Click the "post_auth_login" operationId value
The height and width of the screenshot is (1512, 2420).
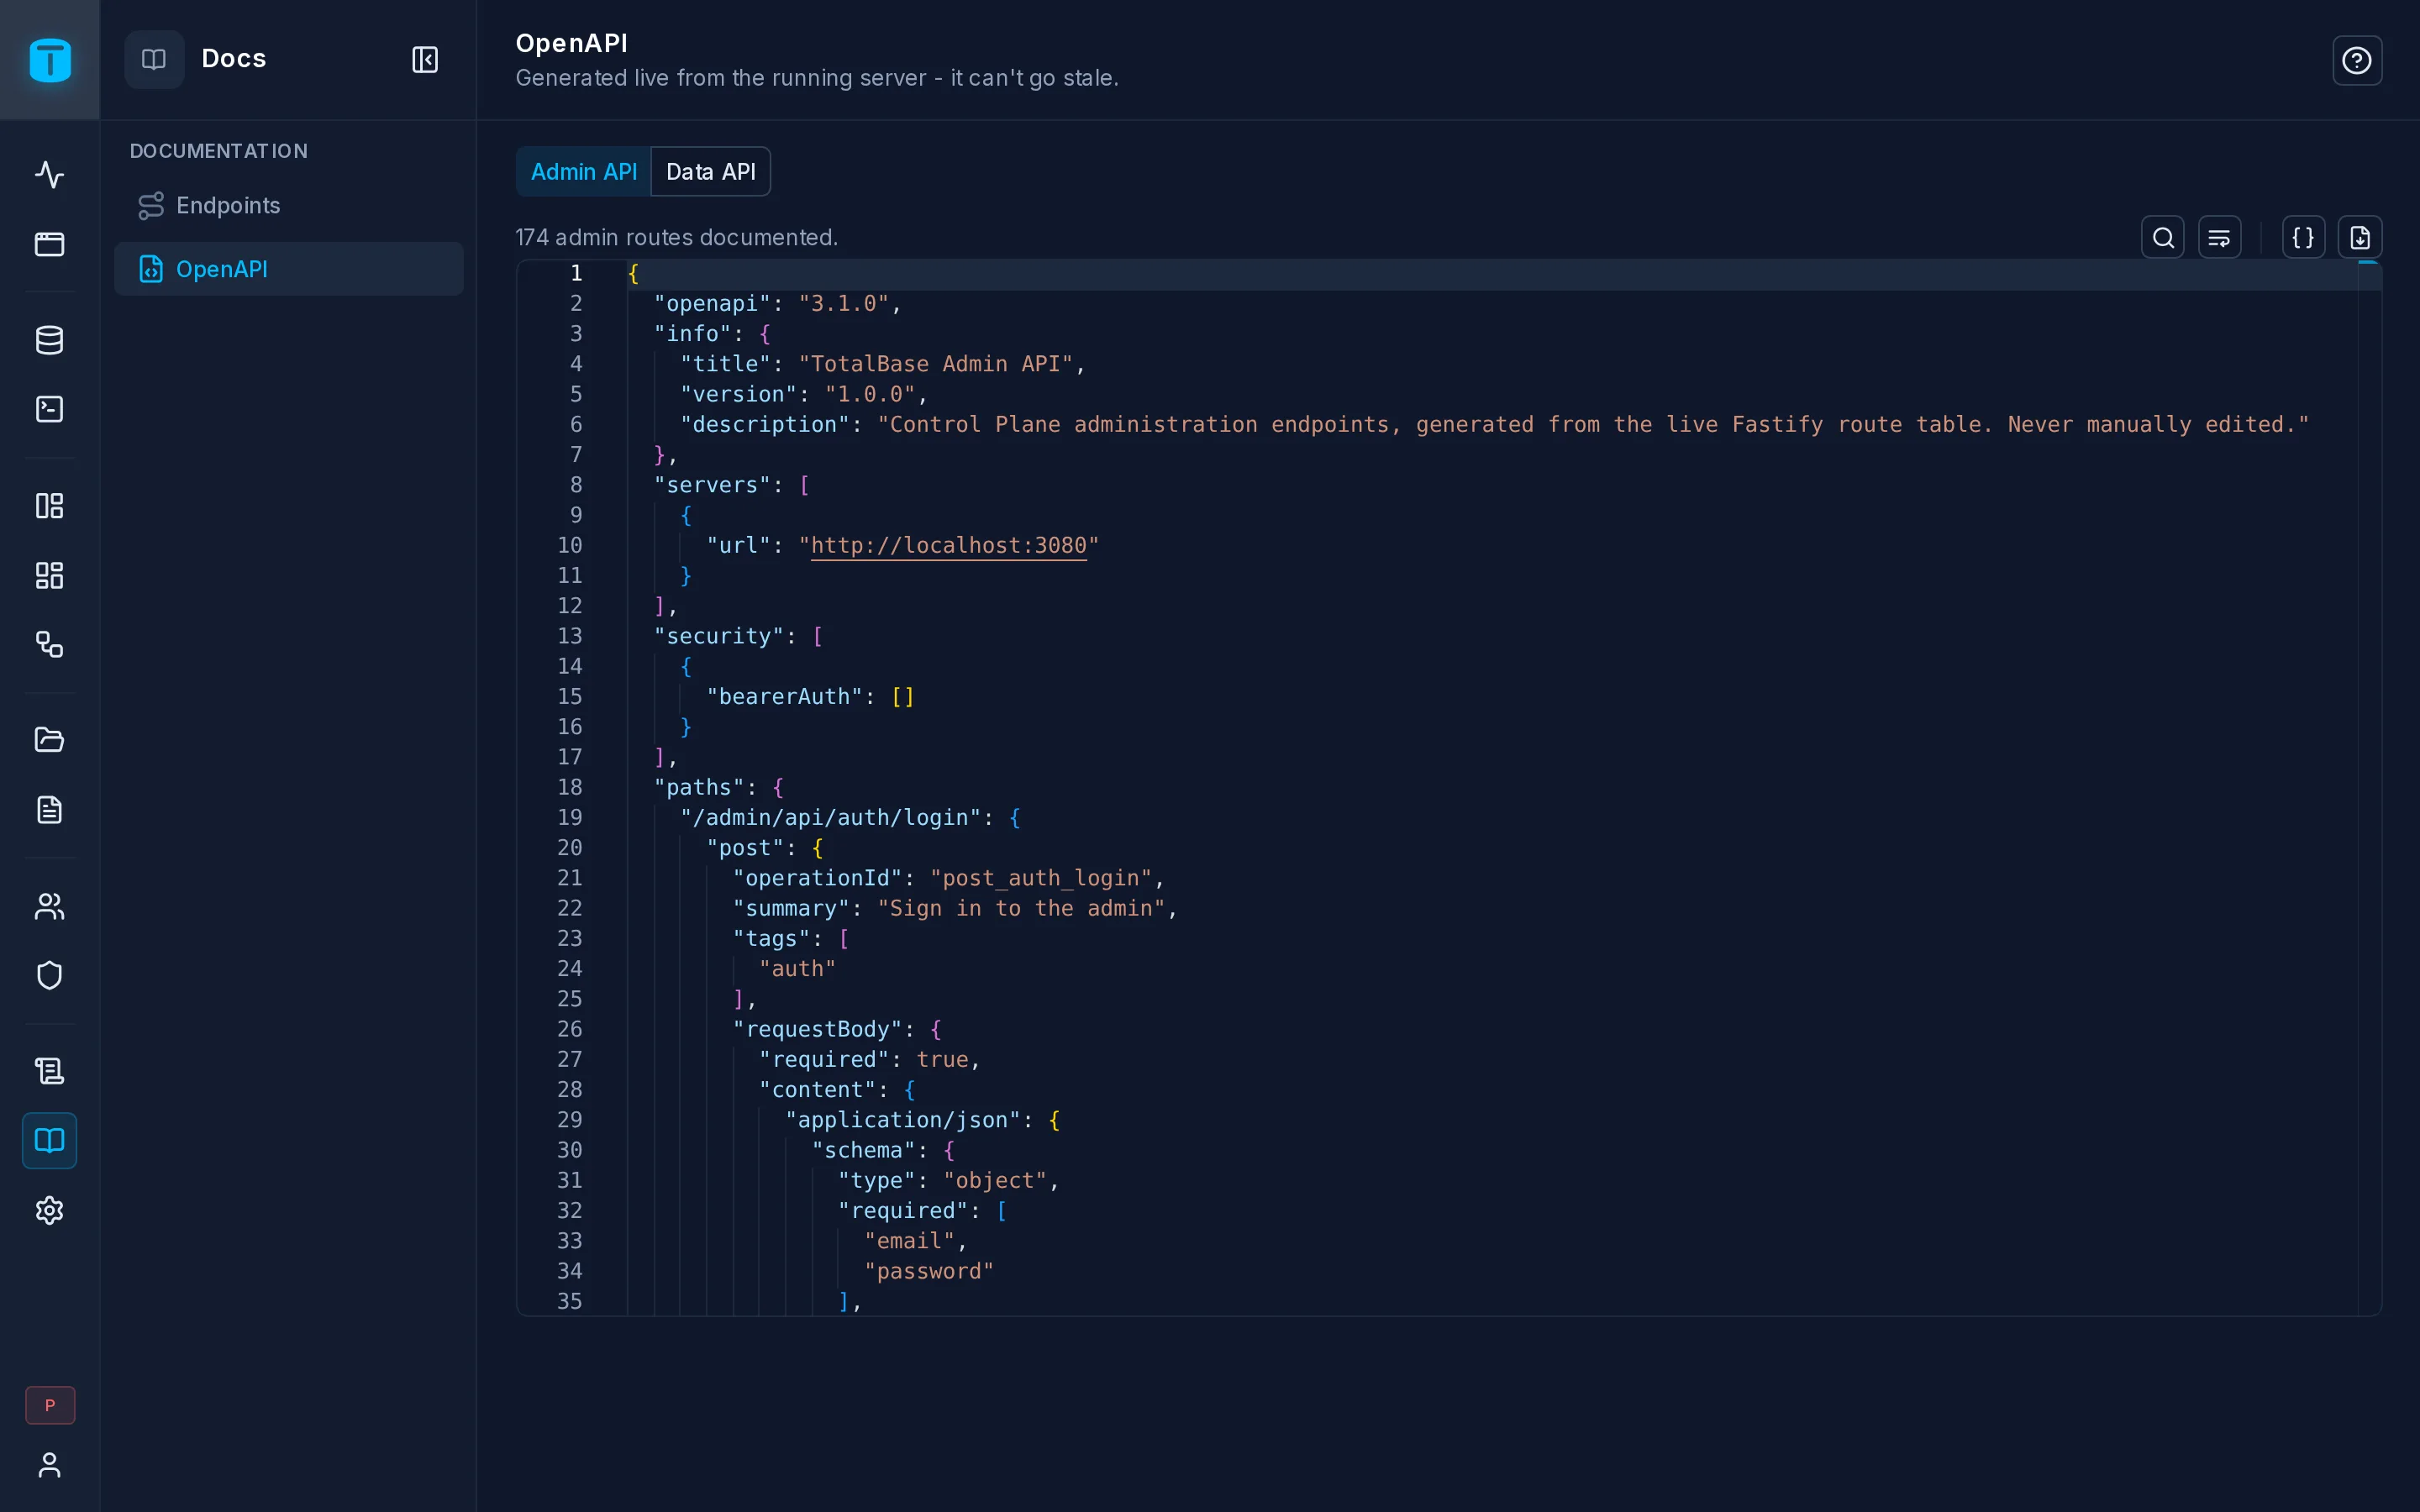(1041, 879)
